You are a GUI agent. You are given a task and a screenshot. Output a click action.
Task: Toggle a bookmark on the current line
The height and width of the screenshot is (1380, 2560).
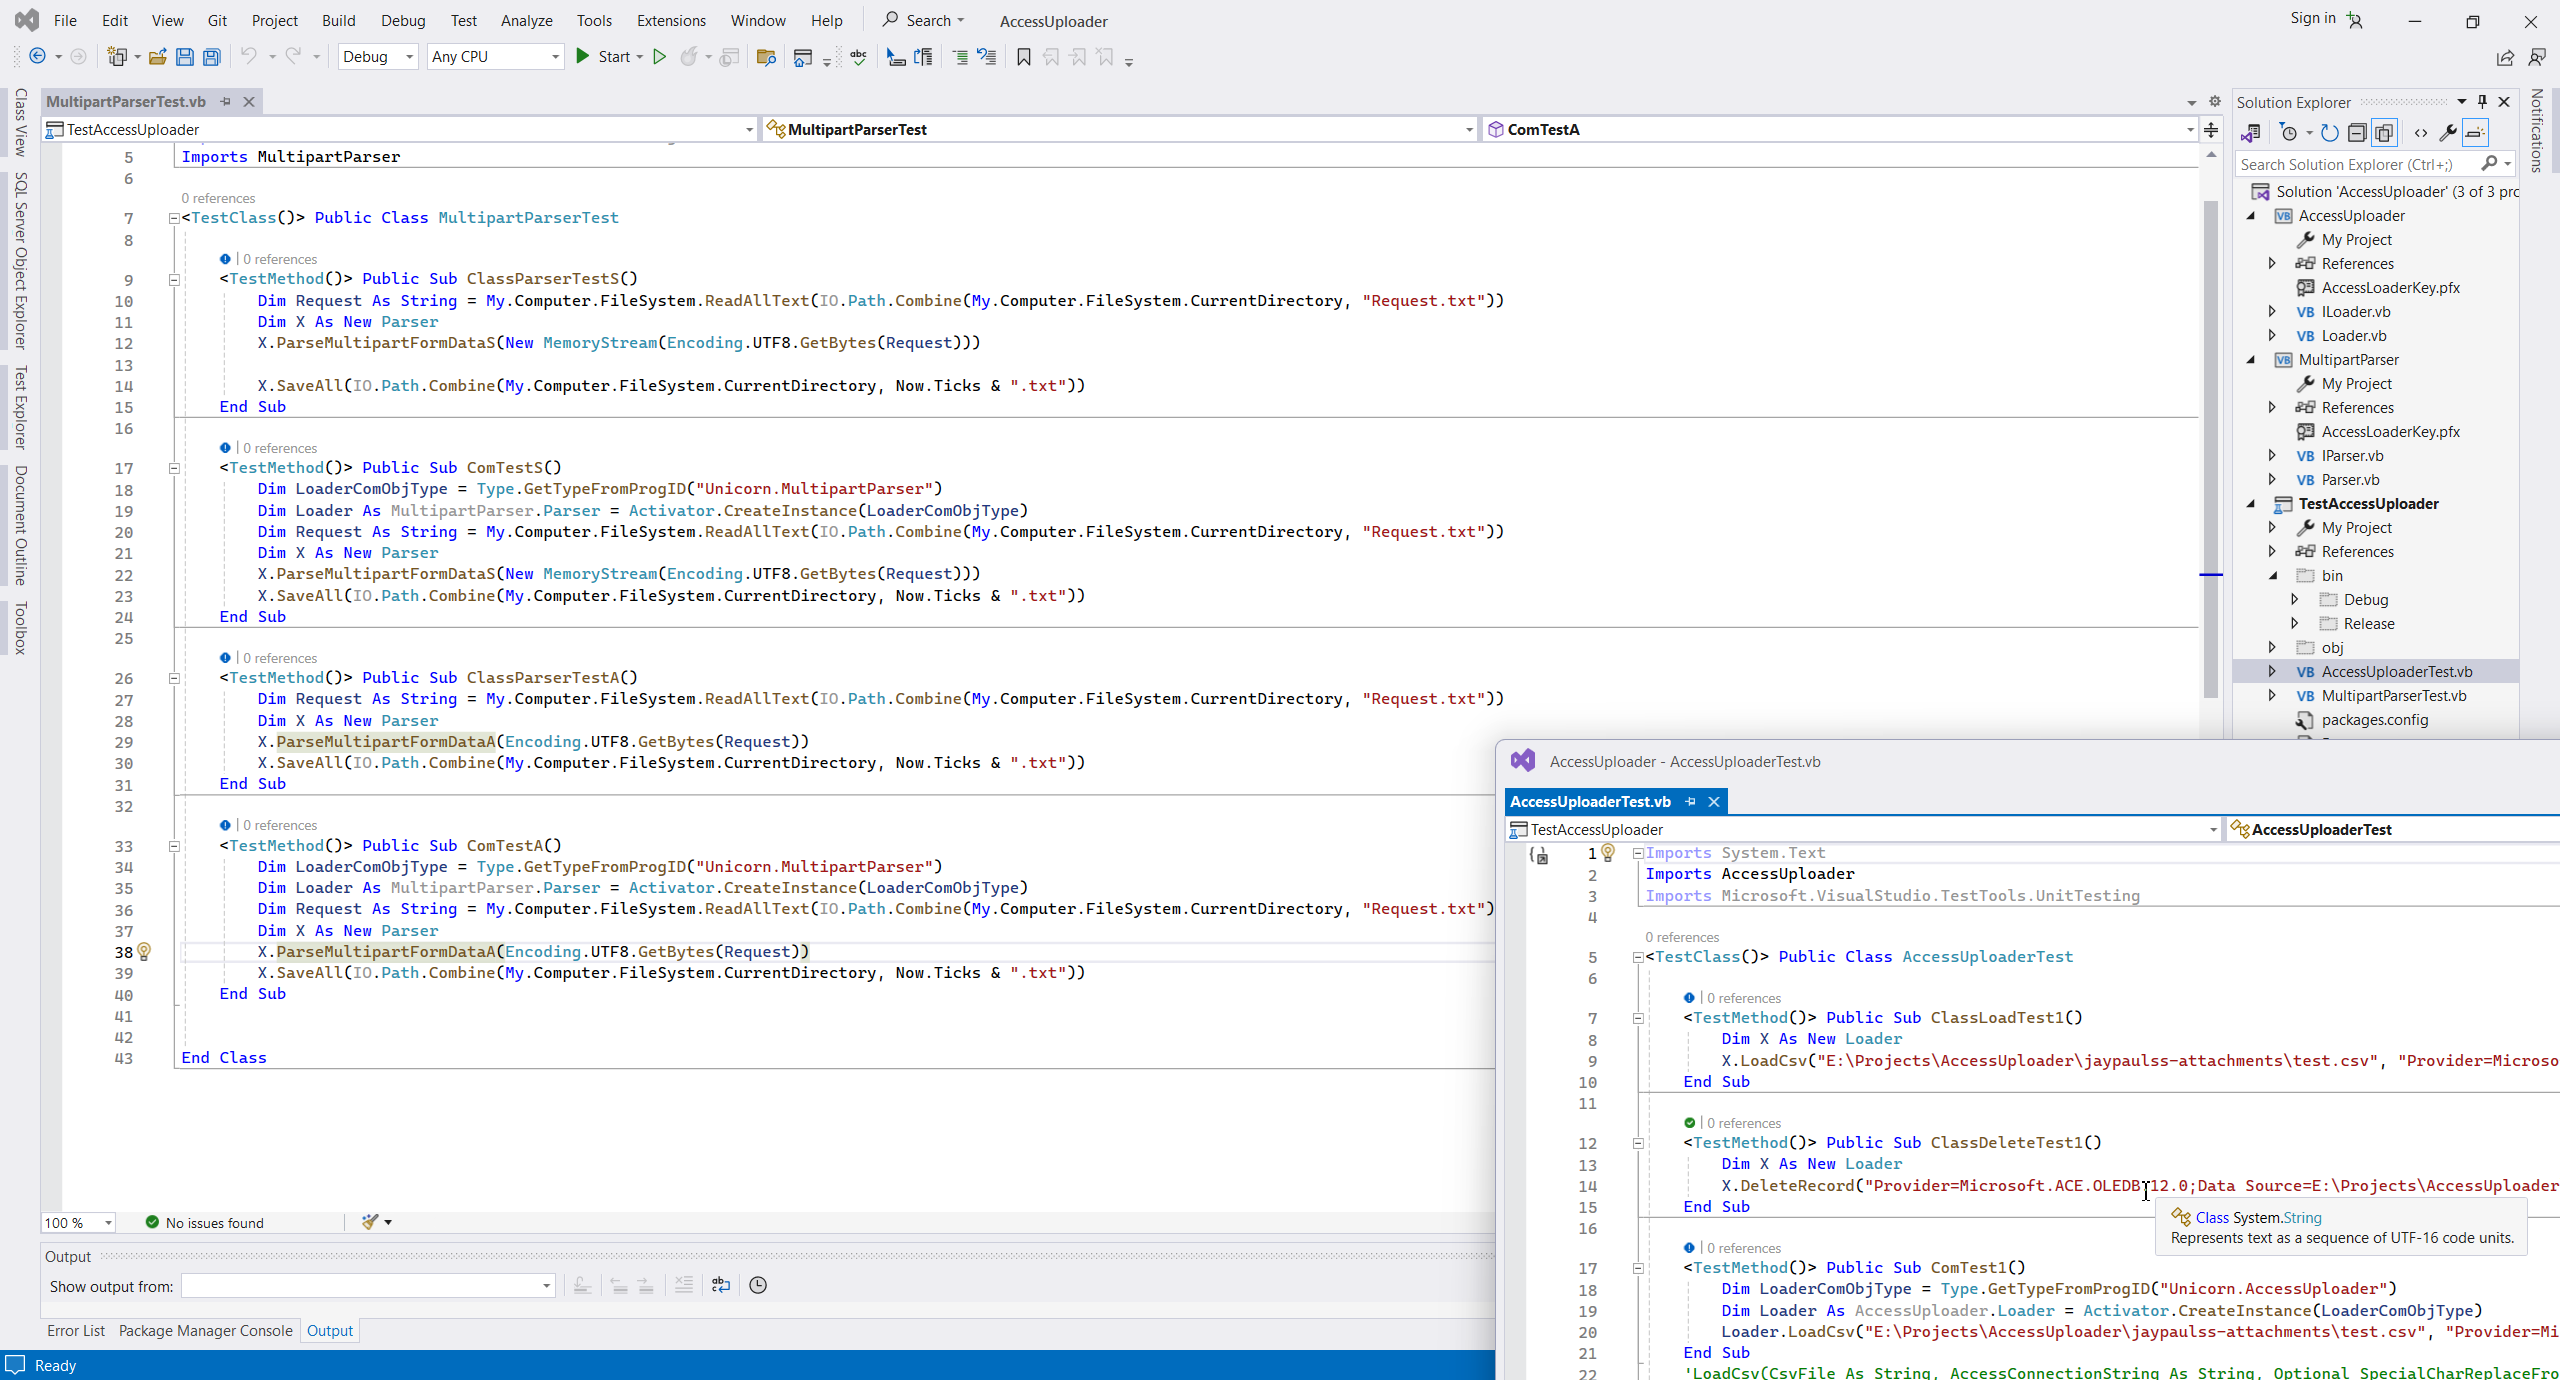(1024, 57)
